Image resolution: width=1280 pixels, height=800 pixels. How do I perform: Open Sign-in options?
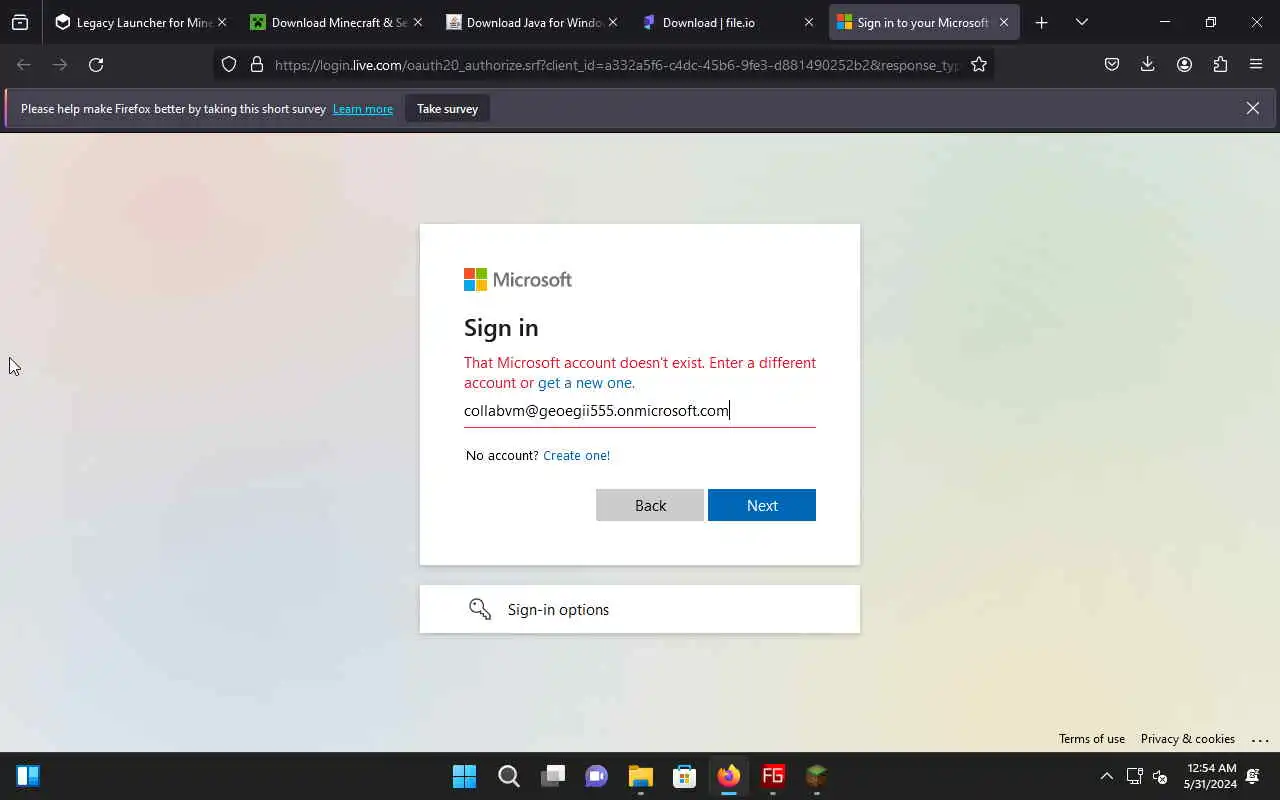point(640,609)
